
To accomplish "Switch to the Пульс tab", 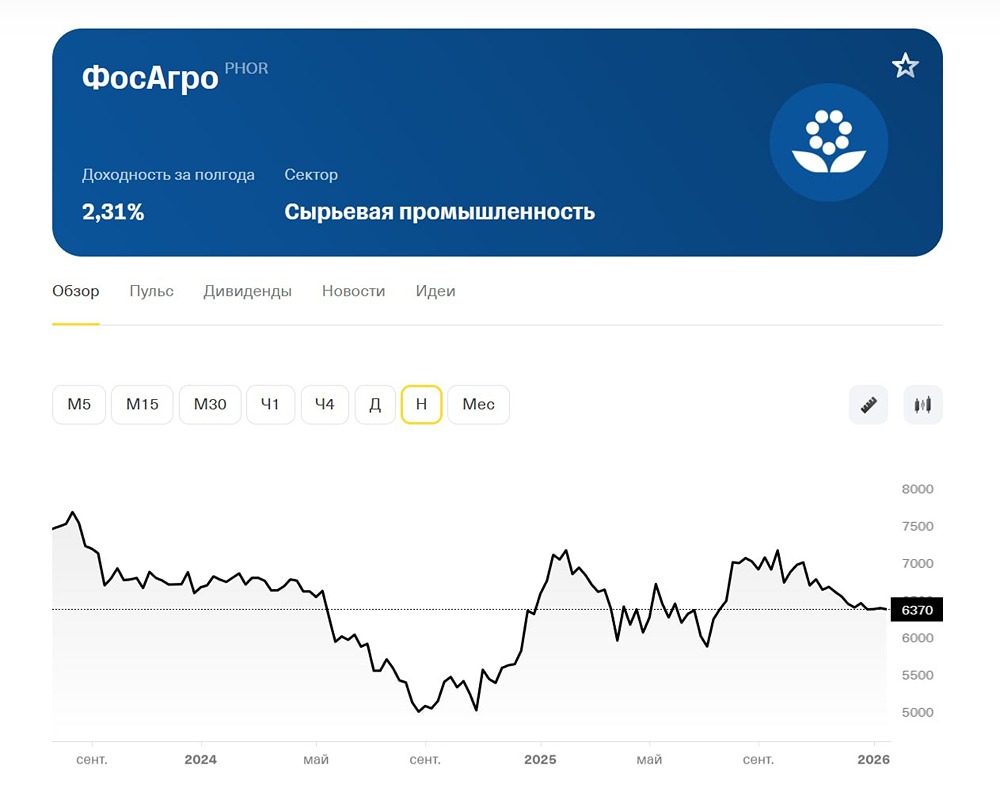I will 151,291.
